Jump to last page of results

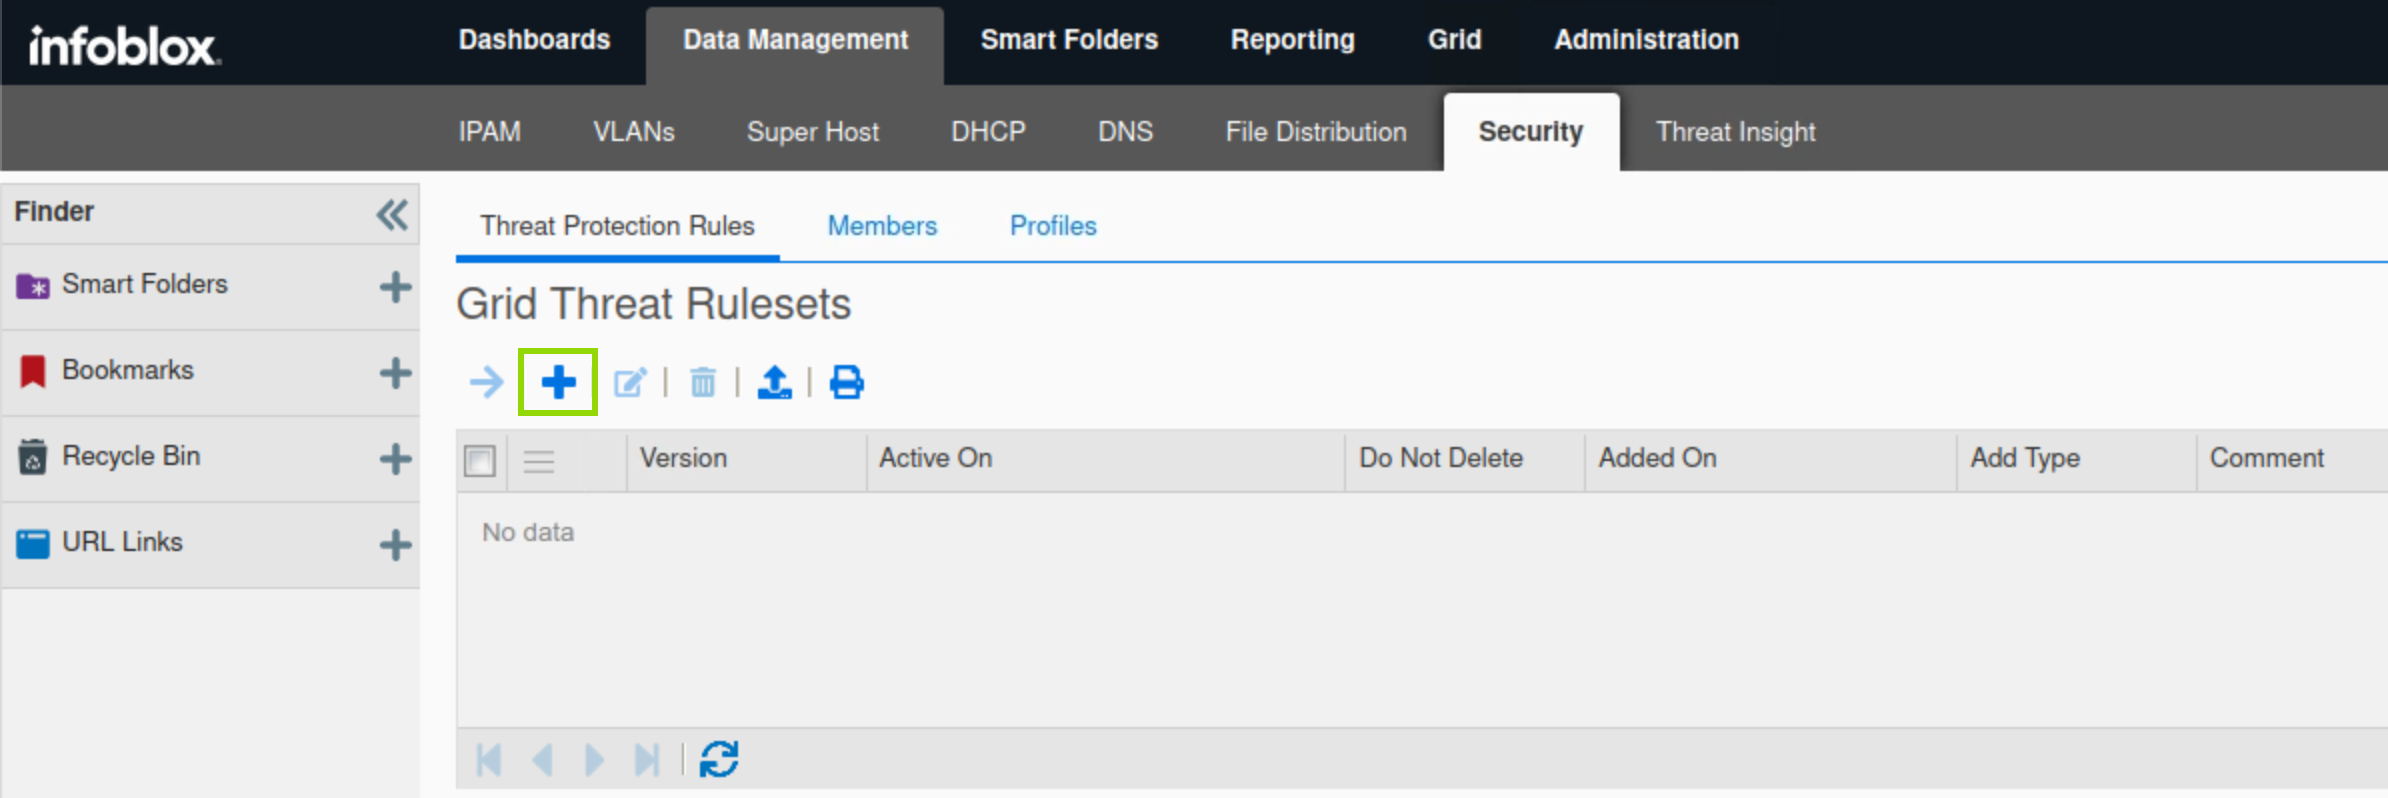pos(647,759)
